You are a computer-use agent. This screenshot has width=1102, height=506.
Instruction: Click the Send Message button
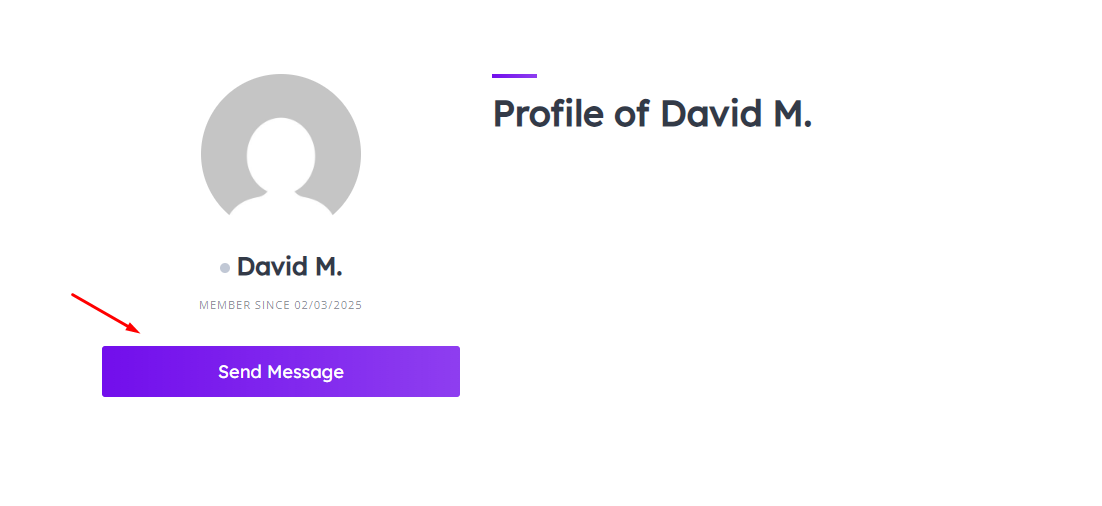click(x=280, y=371)
